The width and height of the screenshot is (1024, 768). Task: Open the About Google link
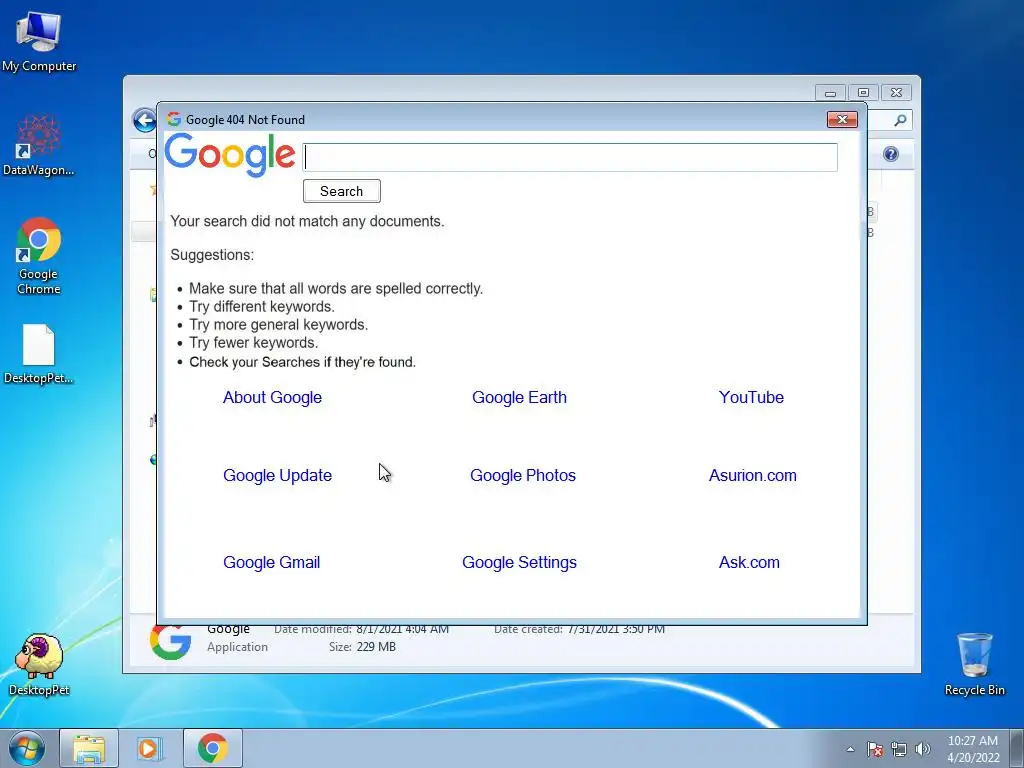point(272,397)
